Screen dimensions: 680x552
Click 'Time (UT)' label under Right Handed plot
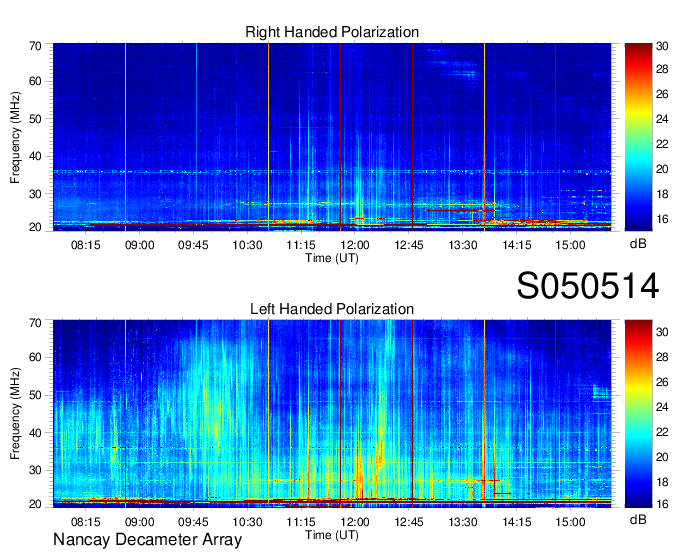[332, 258]
